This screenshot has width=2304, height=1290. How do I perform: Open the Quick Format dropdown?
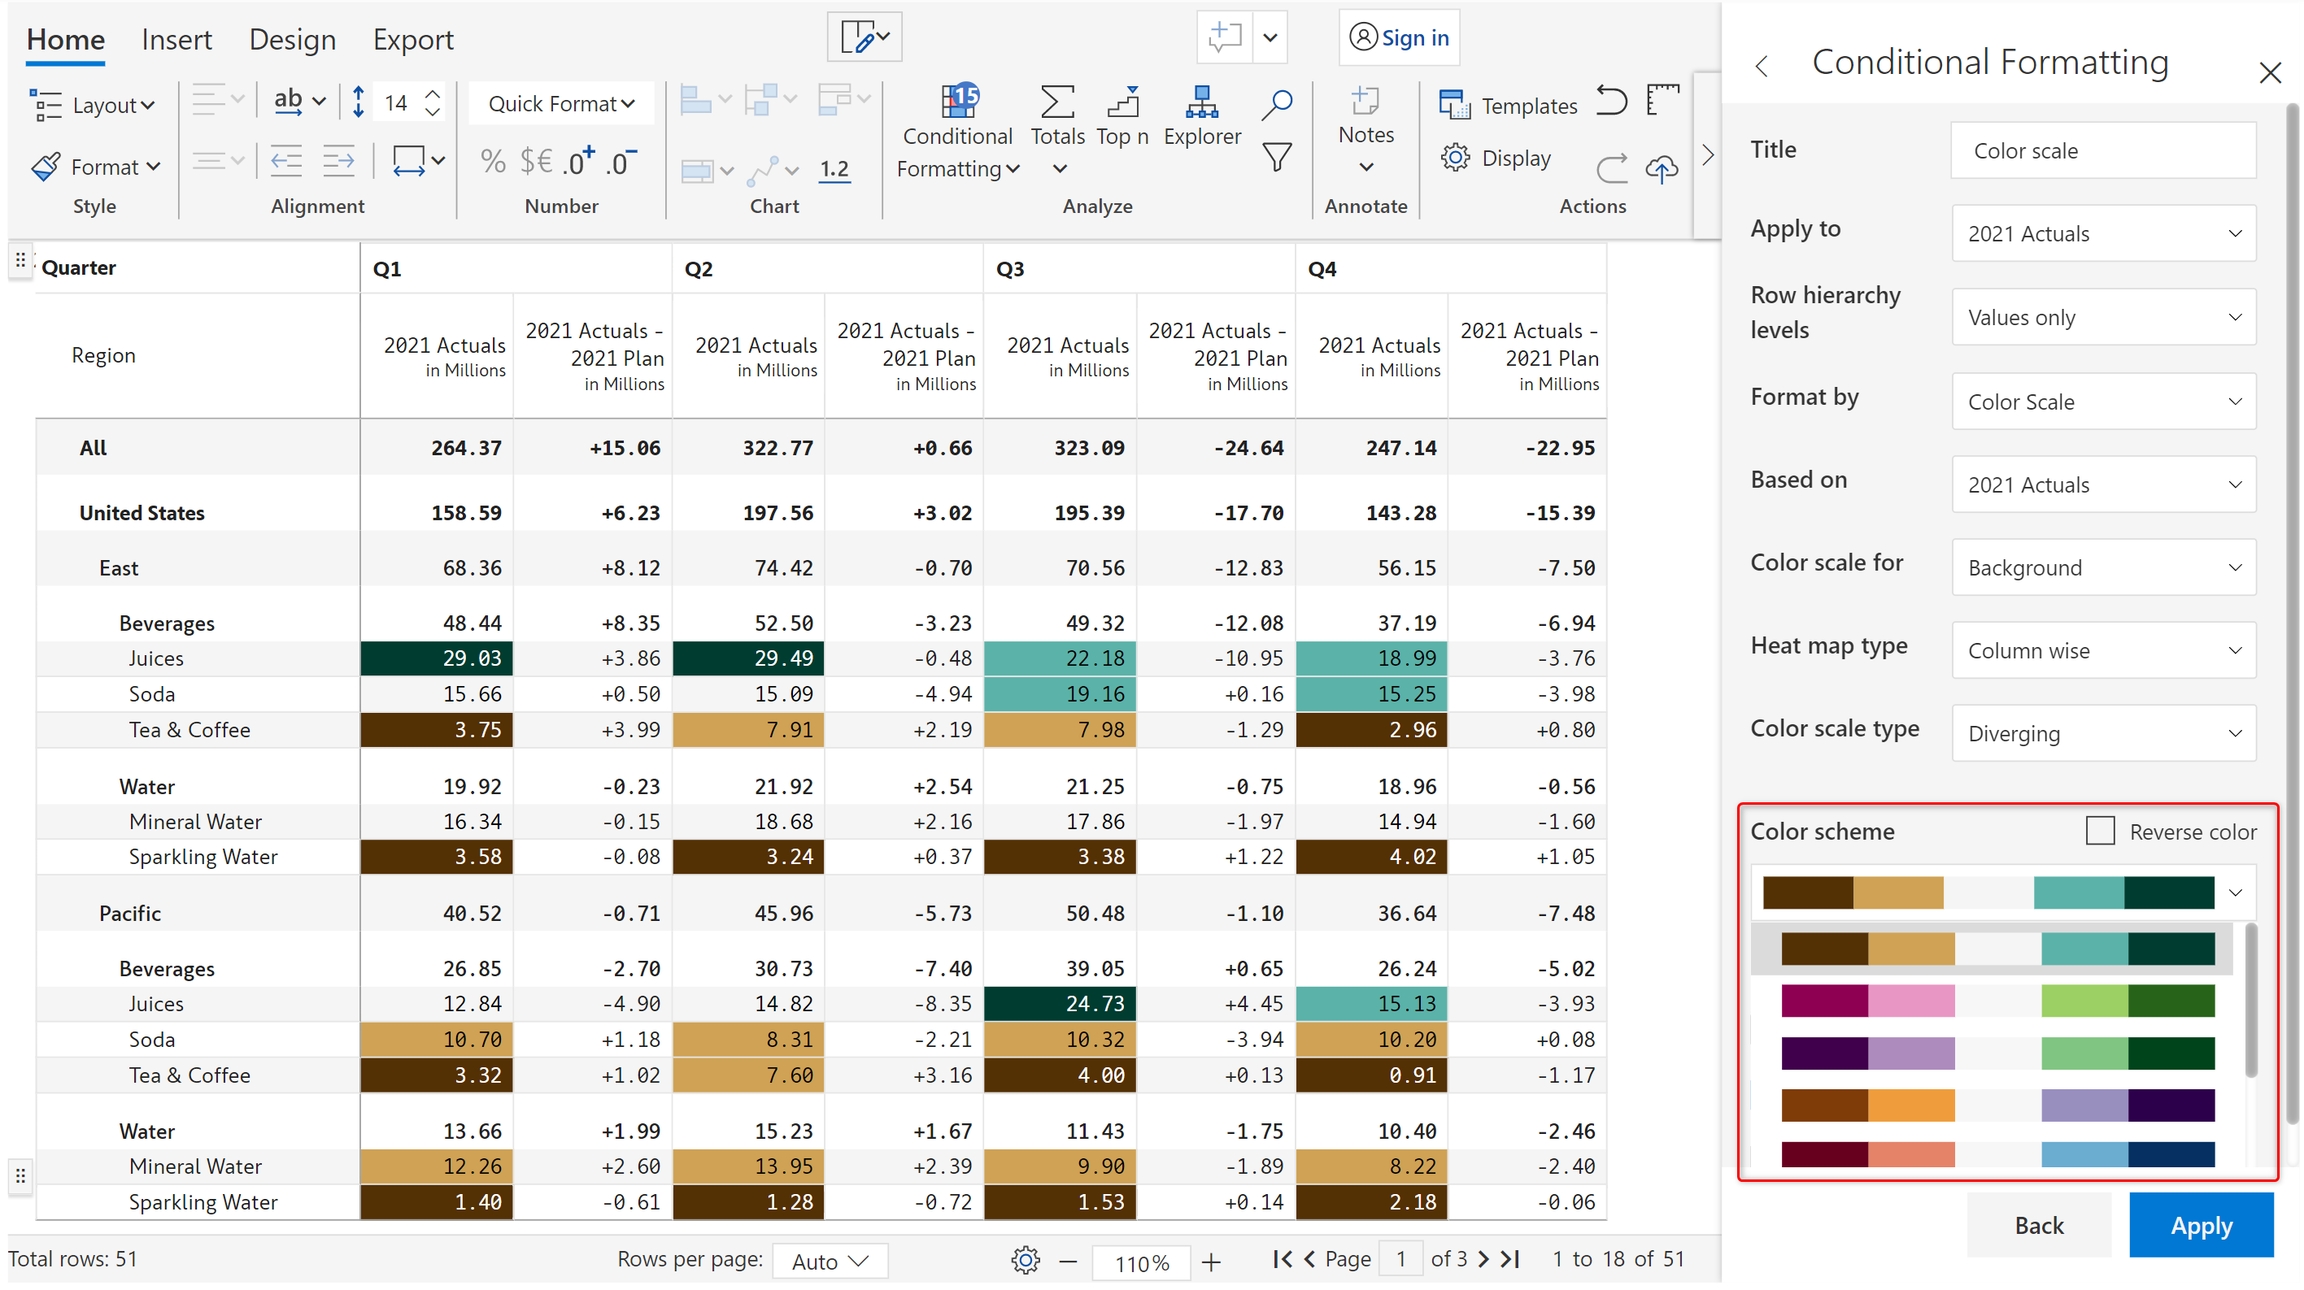pyautogui.click(x=561, y=104)
